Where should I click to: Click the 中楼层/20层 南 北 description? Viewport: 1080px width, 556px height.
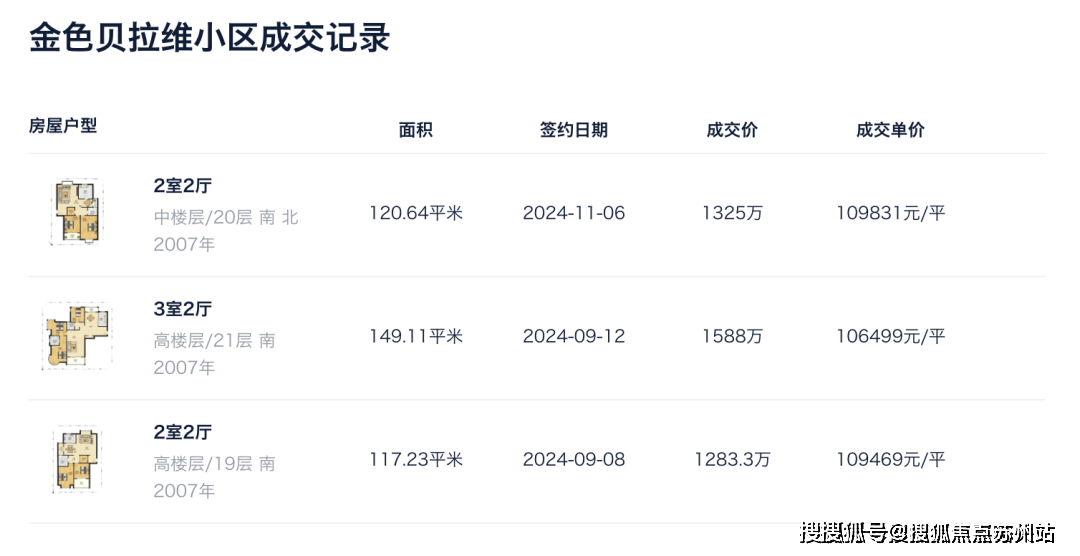(226, 217)
